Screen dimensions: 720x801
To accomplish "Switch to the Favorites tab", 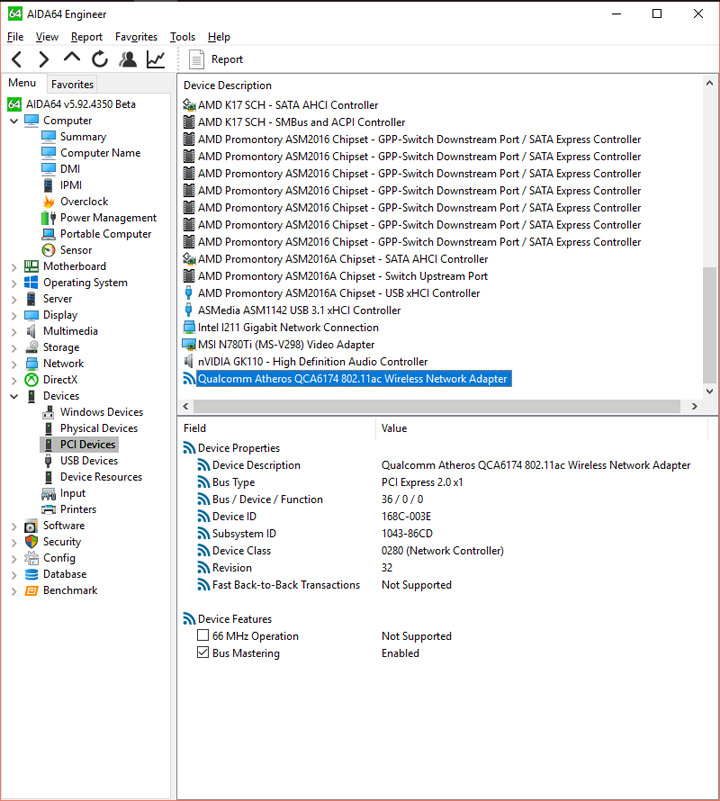I will tap(72, 84).
